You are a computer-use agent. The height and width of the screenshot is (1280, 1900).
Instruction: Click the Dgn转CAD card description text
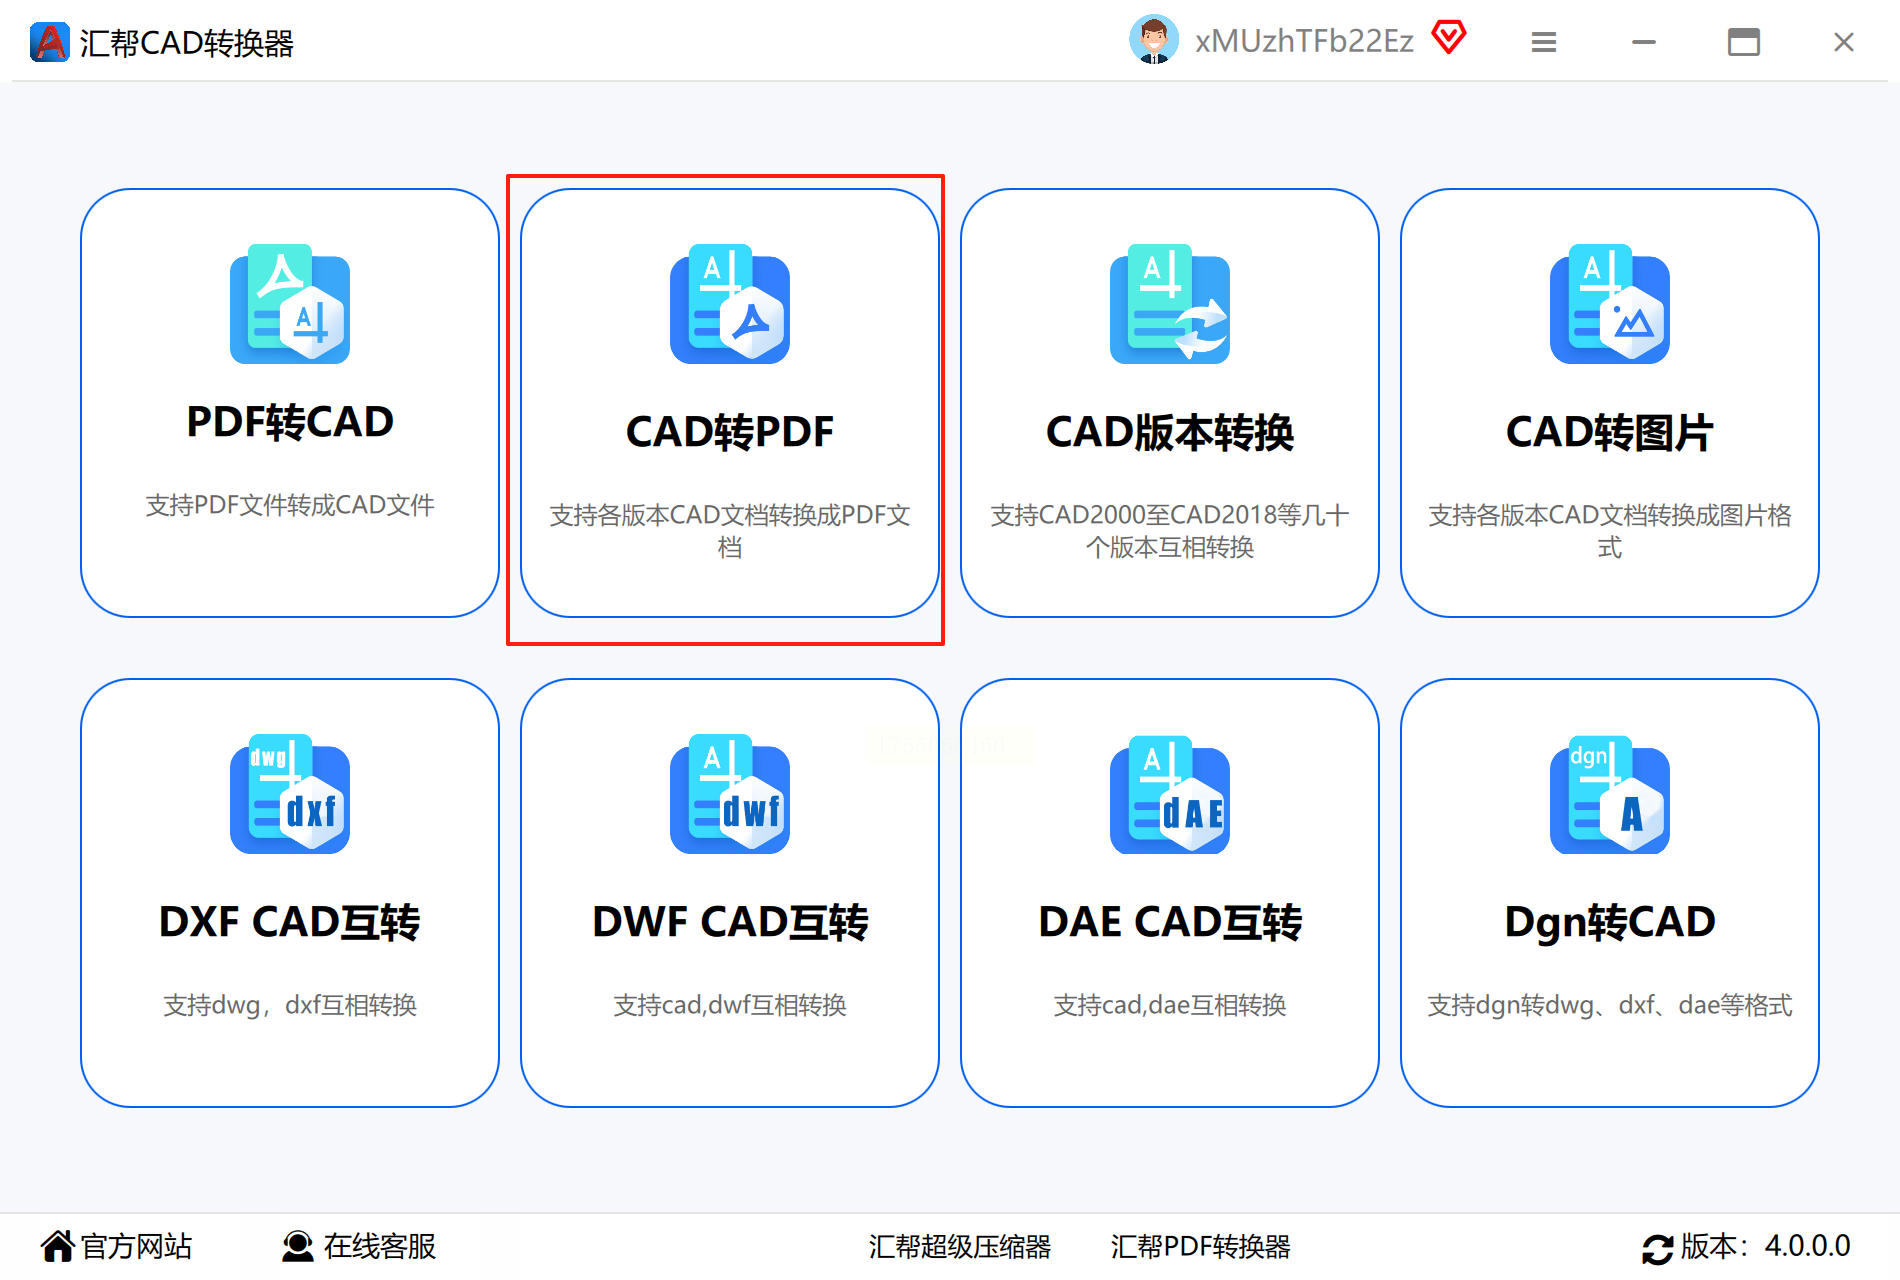point(1610,1005)
